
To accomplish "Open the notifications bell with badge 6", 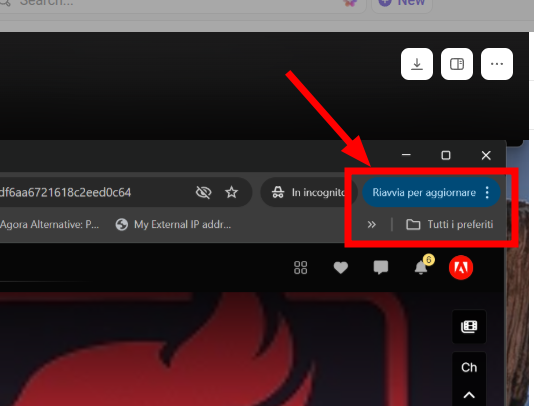I will [422, 267].
